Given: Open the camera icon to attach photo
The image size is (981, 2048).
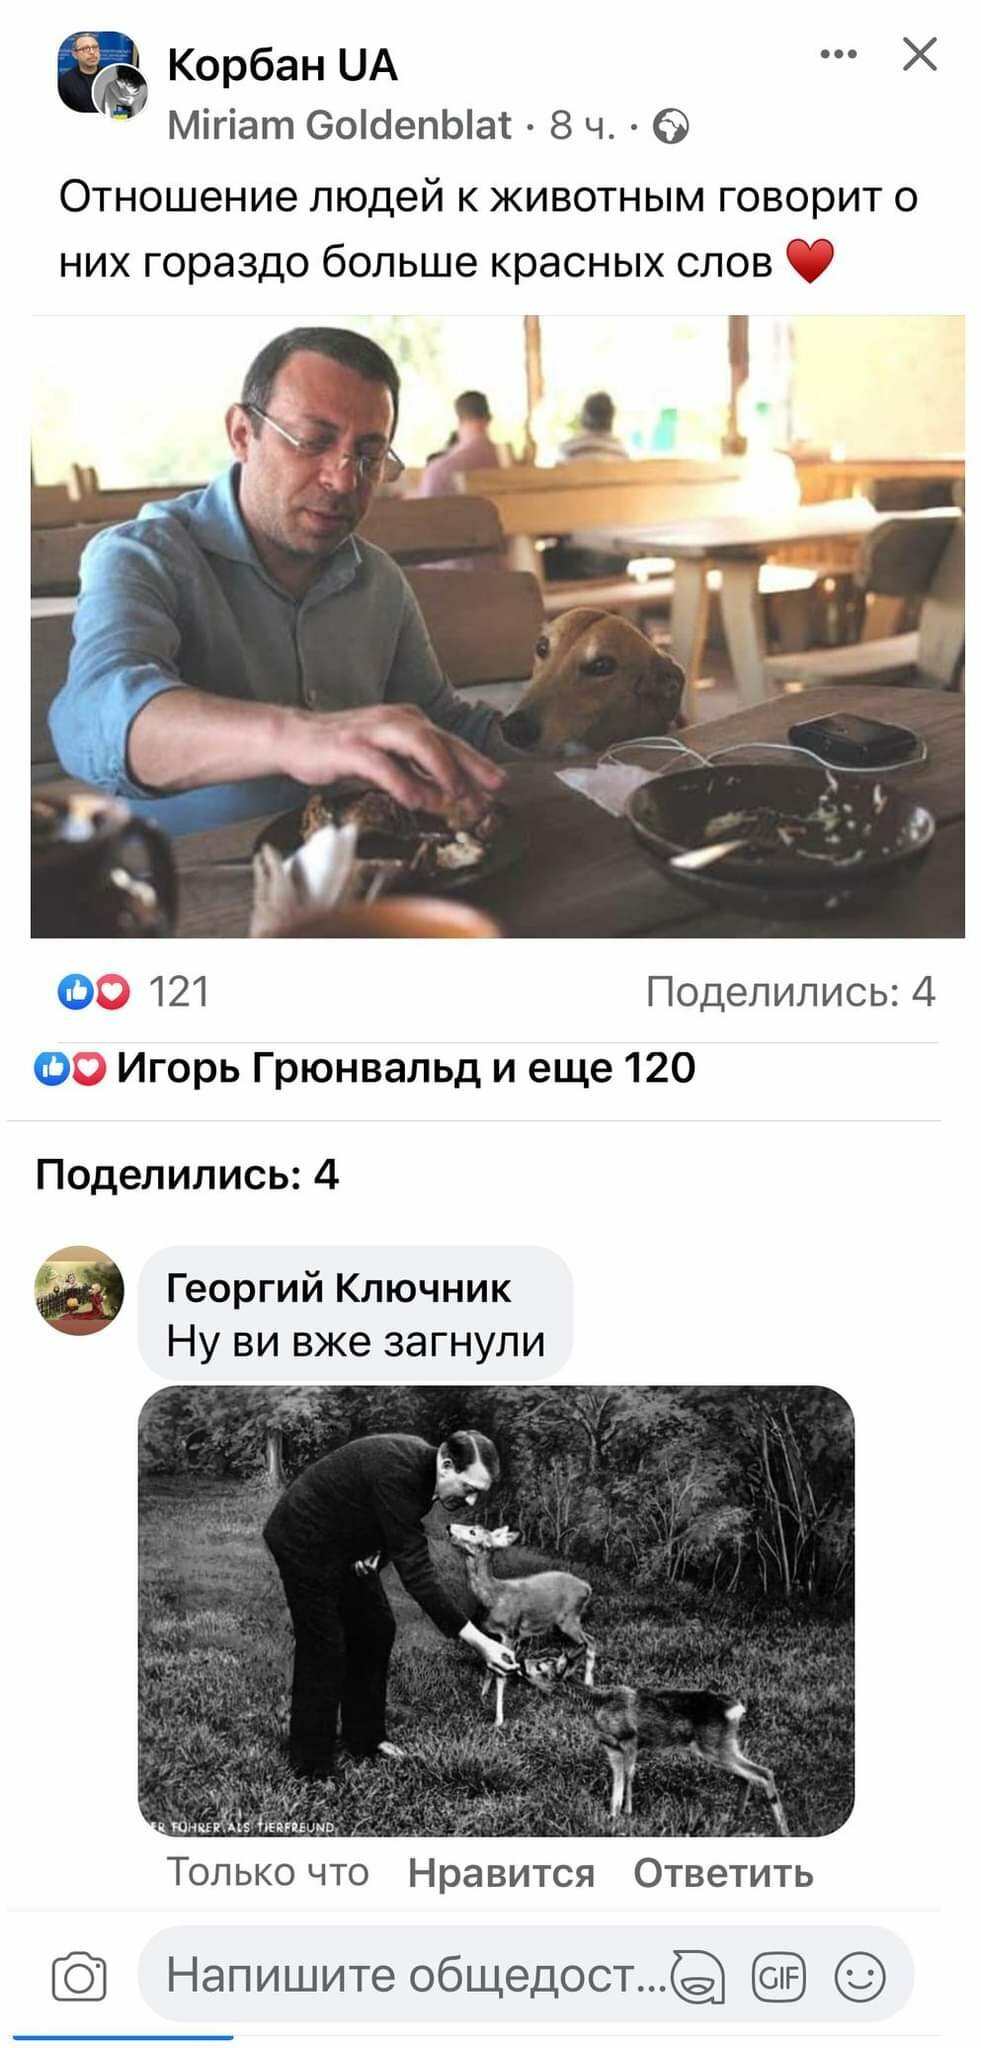Looking at the screenshot, I should [78, 1976].
